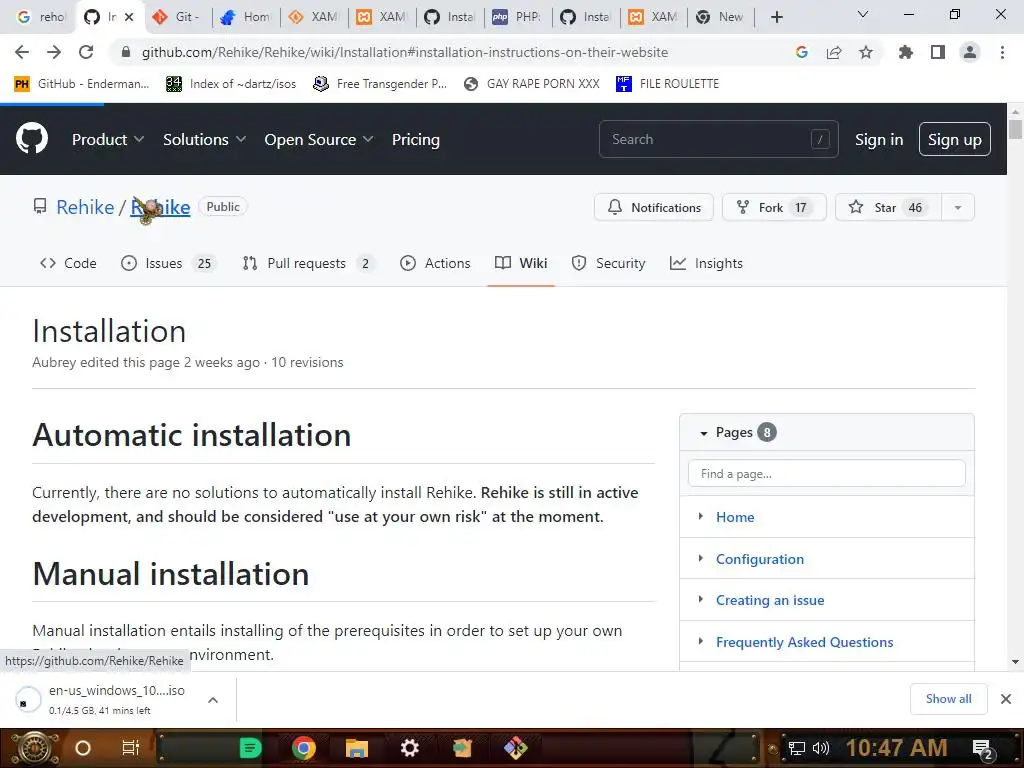
Task: Select the Wiki tab
Action: pyautogui.click(x=520, y=263)
